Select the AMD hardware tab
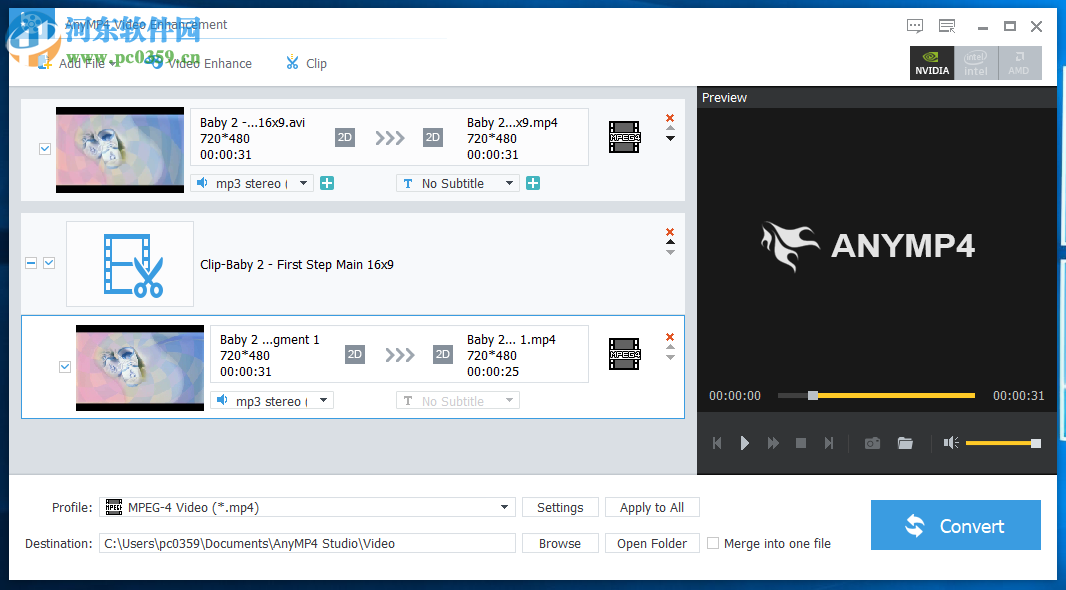Viewport: 1066px width, 590px height. pos(1019,62)
